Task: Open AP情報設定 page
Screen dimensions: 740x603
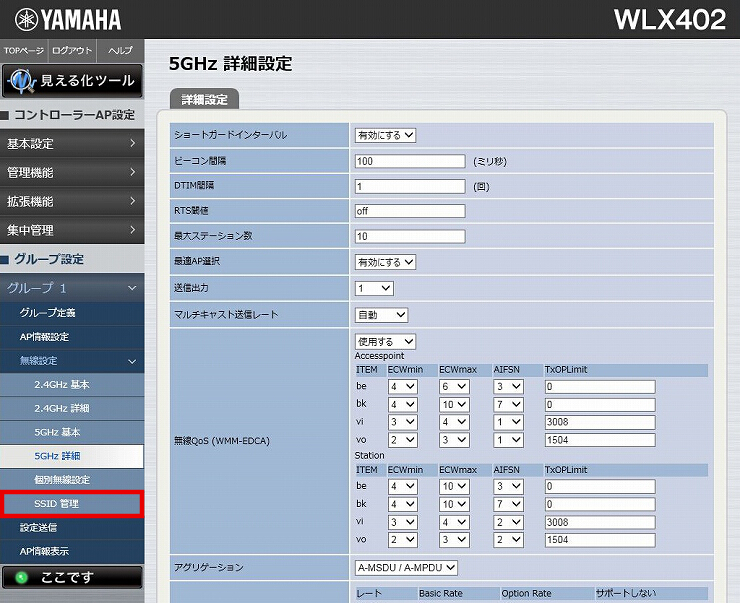Action: 72,337
